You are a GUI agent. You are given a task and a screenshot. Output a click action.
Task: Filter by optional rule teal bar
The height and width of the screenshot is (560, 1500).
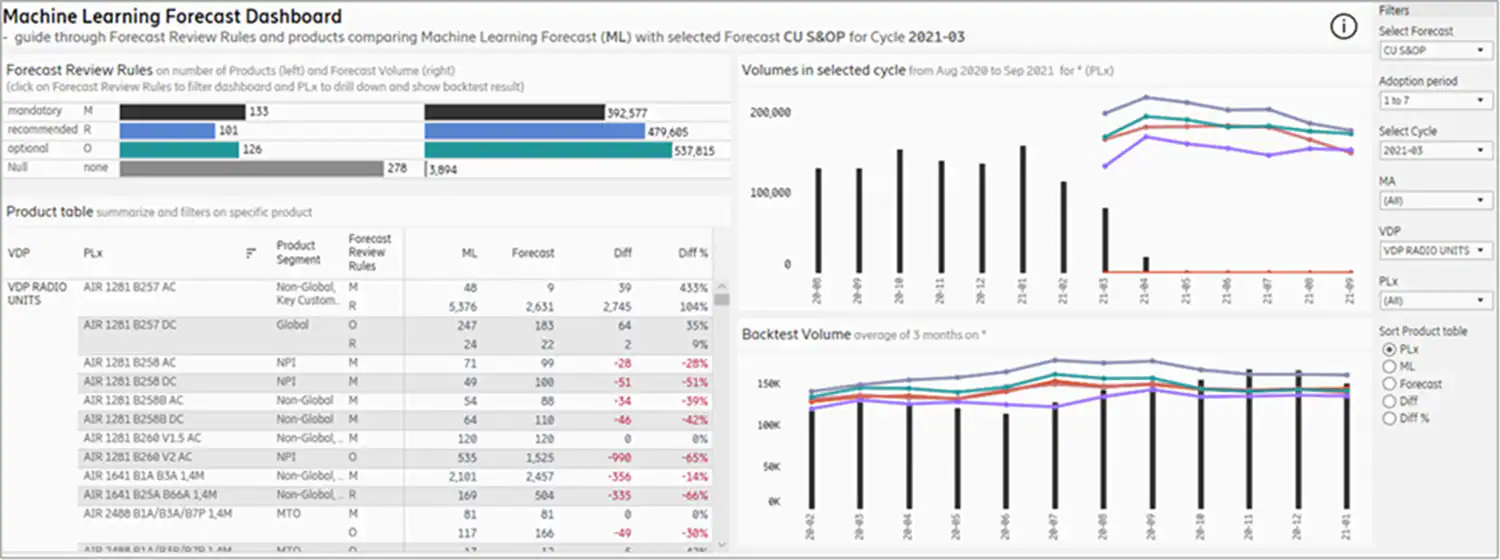178,149
